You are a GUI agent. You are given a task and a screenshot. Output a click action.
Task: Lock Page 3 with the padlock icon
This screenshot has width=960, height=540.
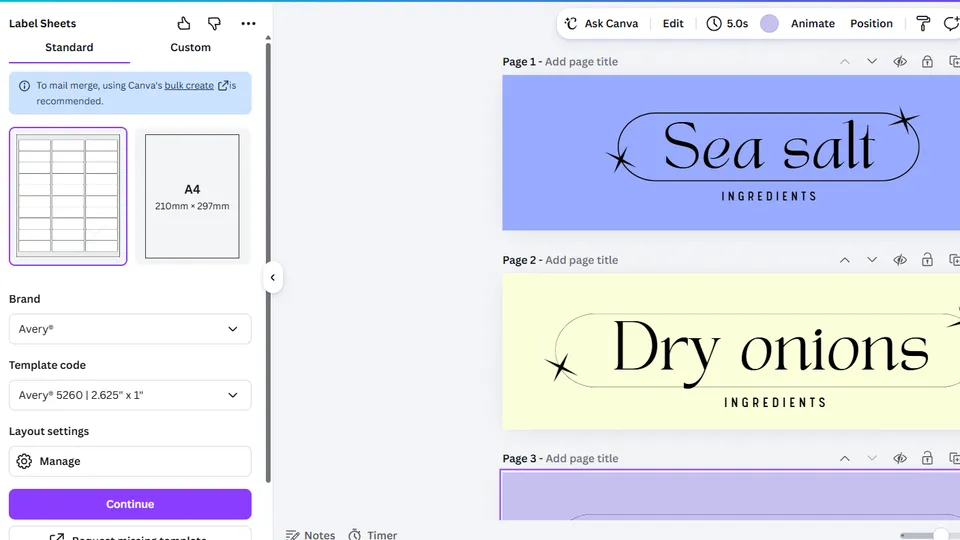[x=927, y=459]
